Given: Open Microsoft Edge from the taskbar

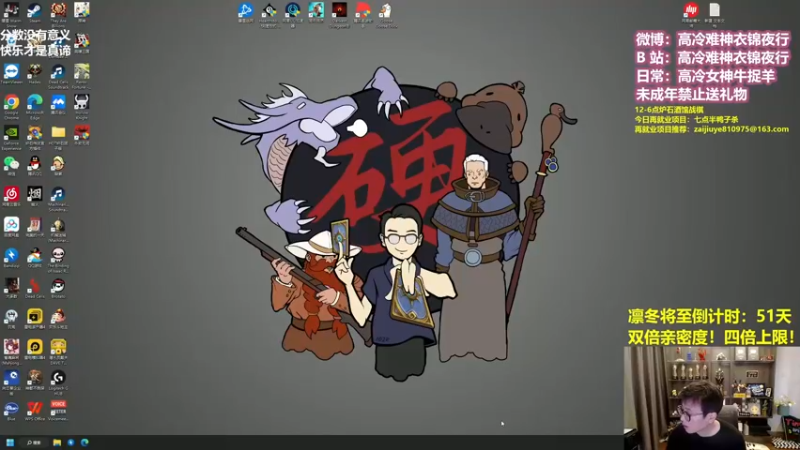Looking at the screenshot, I should (x=85, y=442).
